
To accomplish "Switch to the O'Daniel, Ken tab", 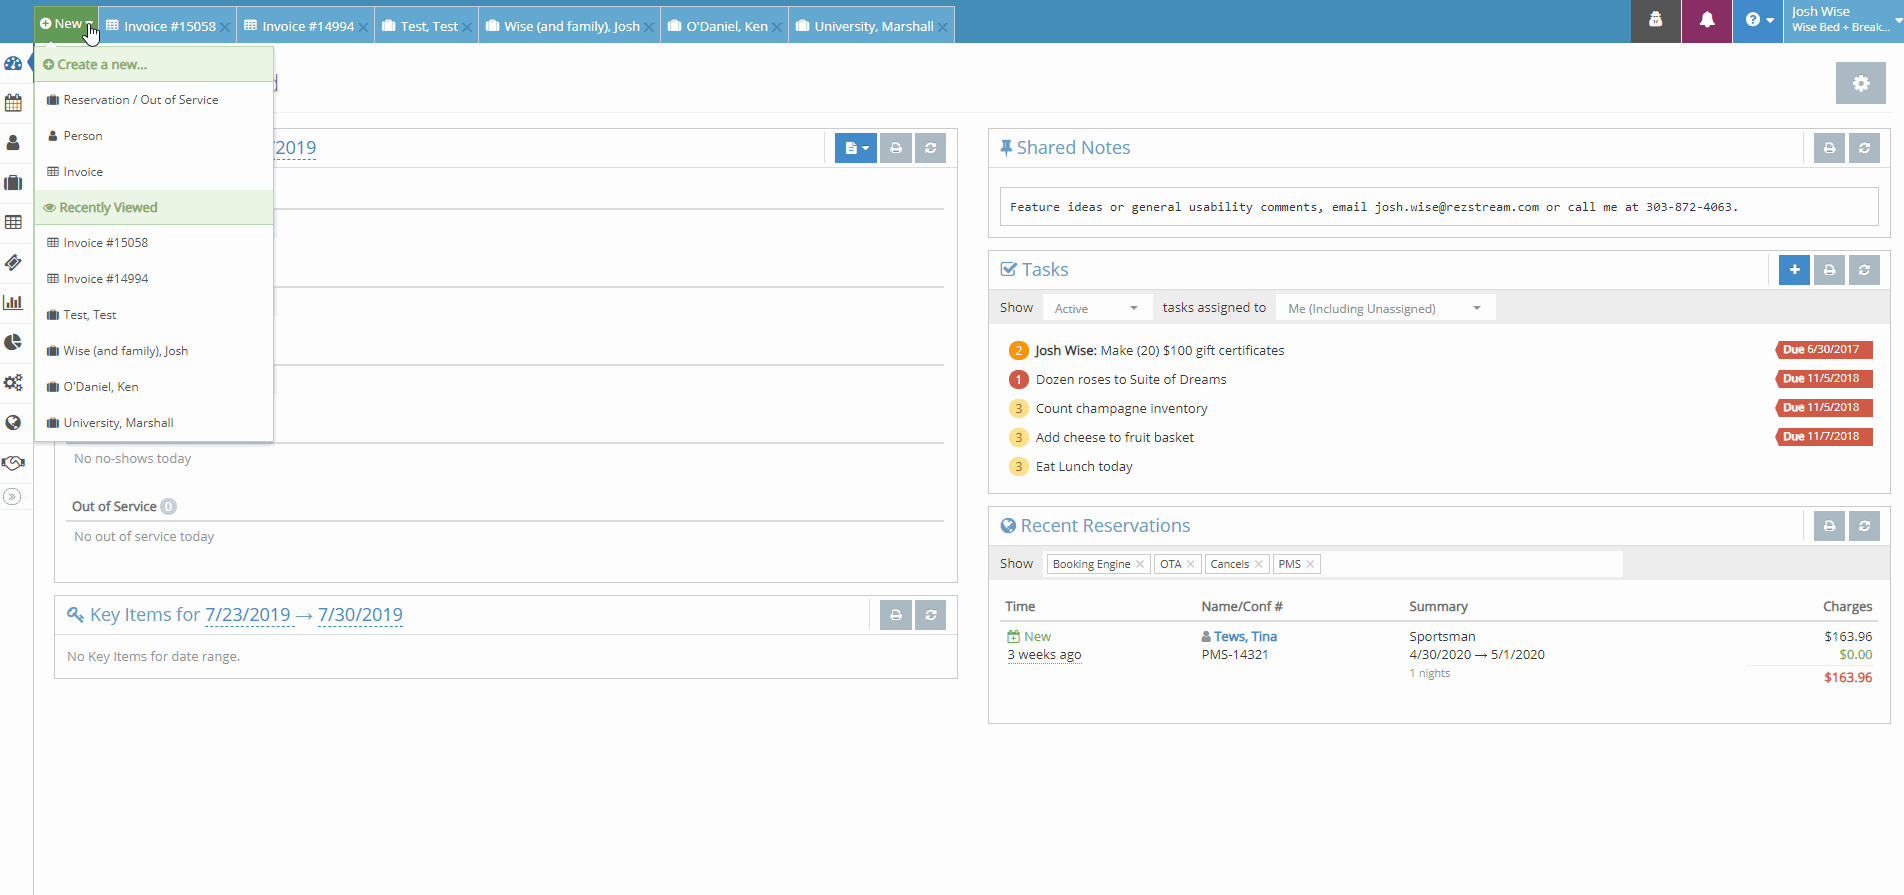I will (x=726, y=26).
